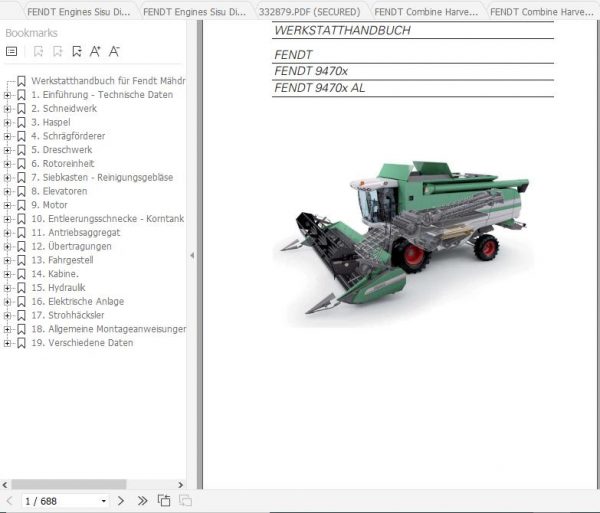Jump to the last page double arrow
600x513 pixels.
(x=142, y=501)
